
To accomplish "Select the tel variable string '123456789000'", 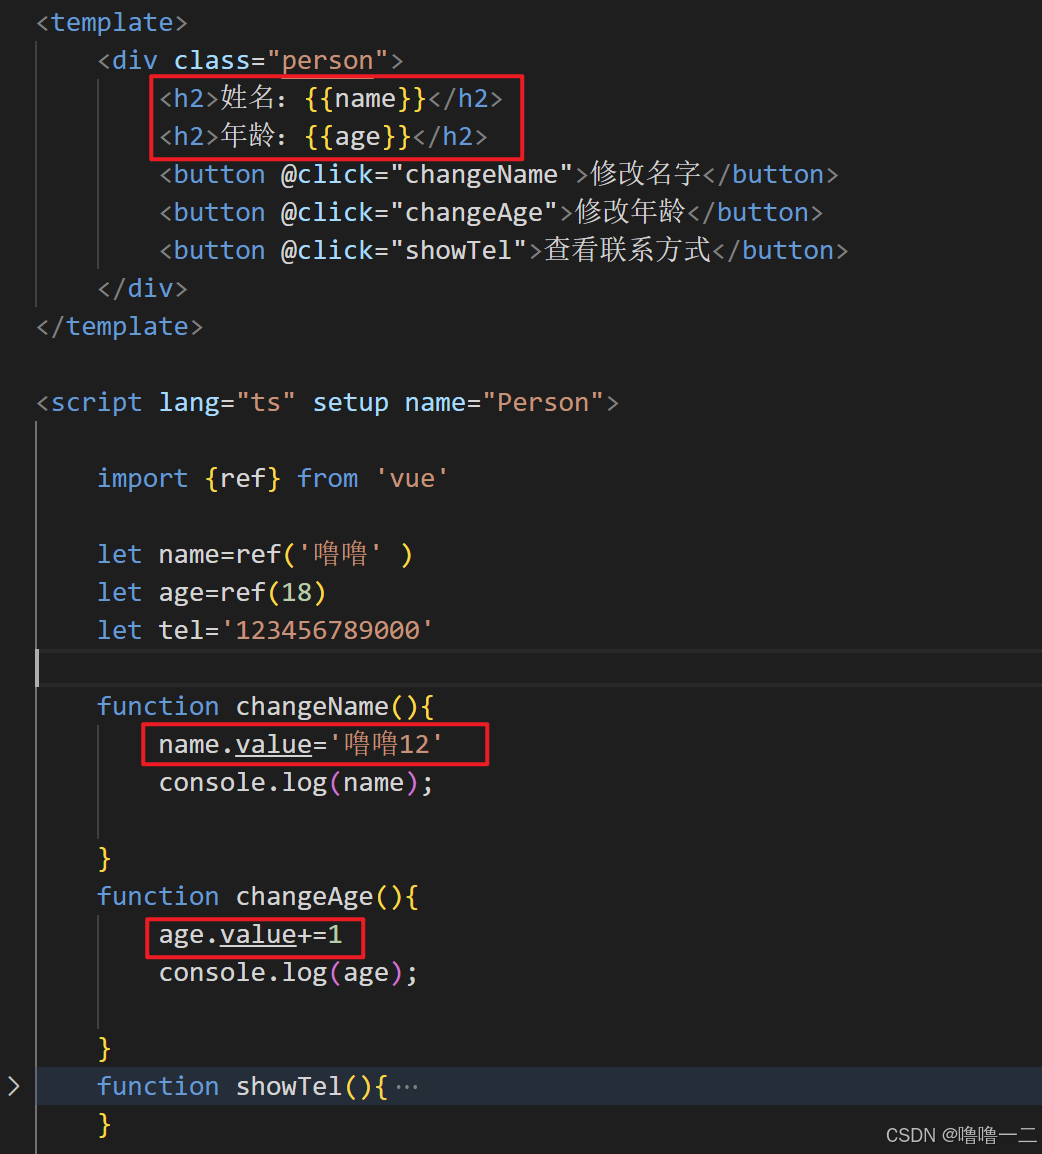I will tap(322, 629).
